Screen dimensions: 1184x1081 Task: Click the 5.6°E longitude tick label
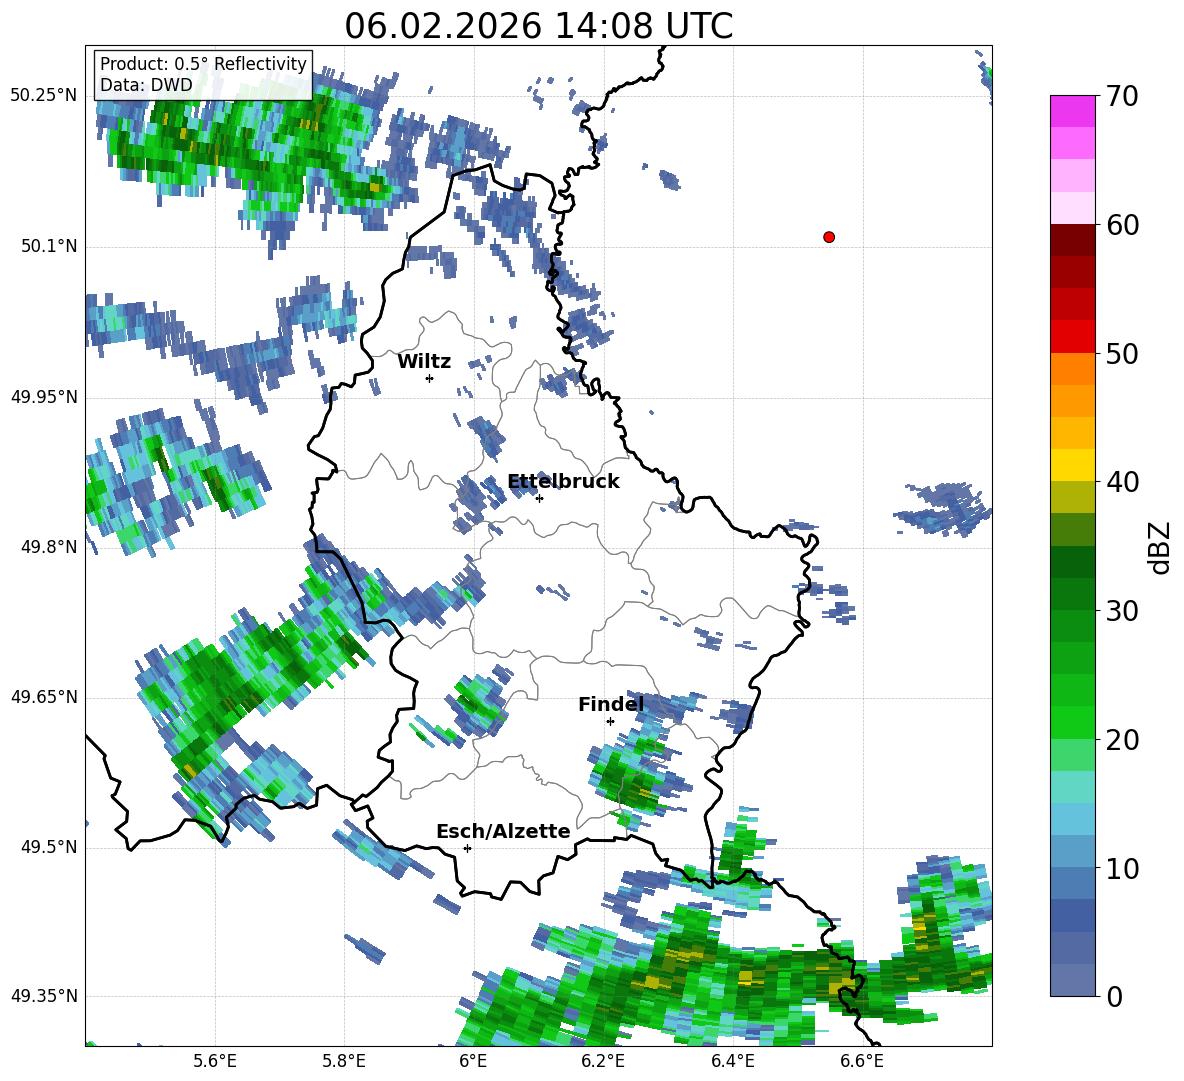tap(215, 1062)
